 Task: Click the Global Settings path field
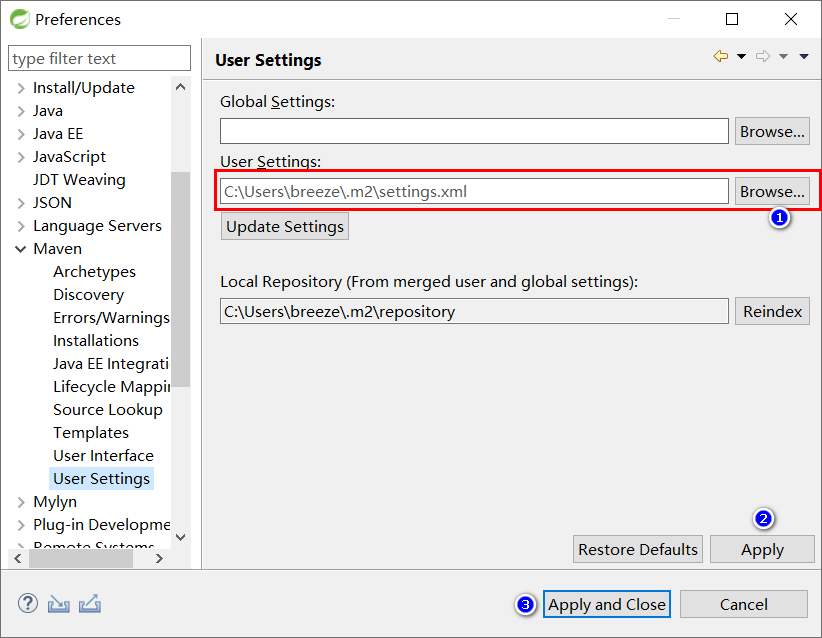(474, 131)
